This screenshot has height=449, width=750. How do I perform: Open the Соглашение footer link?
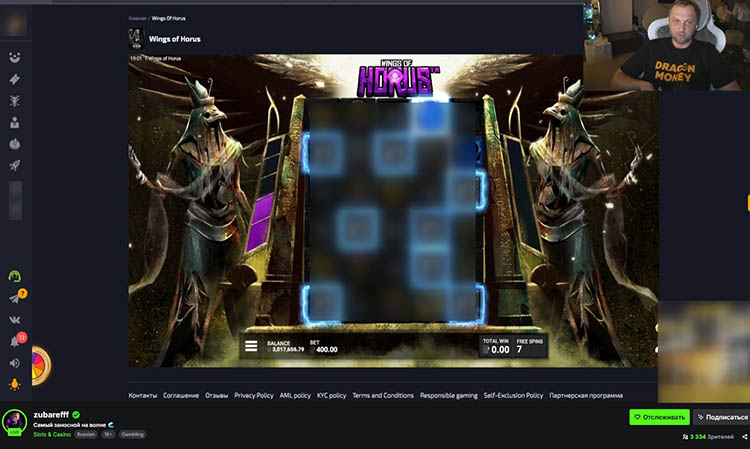click(x=181, y=395)
